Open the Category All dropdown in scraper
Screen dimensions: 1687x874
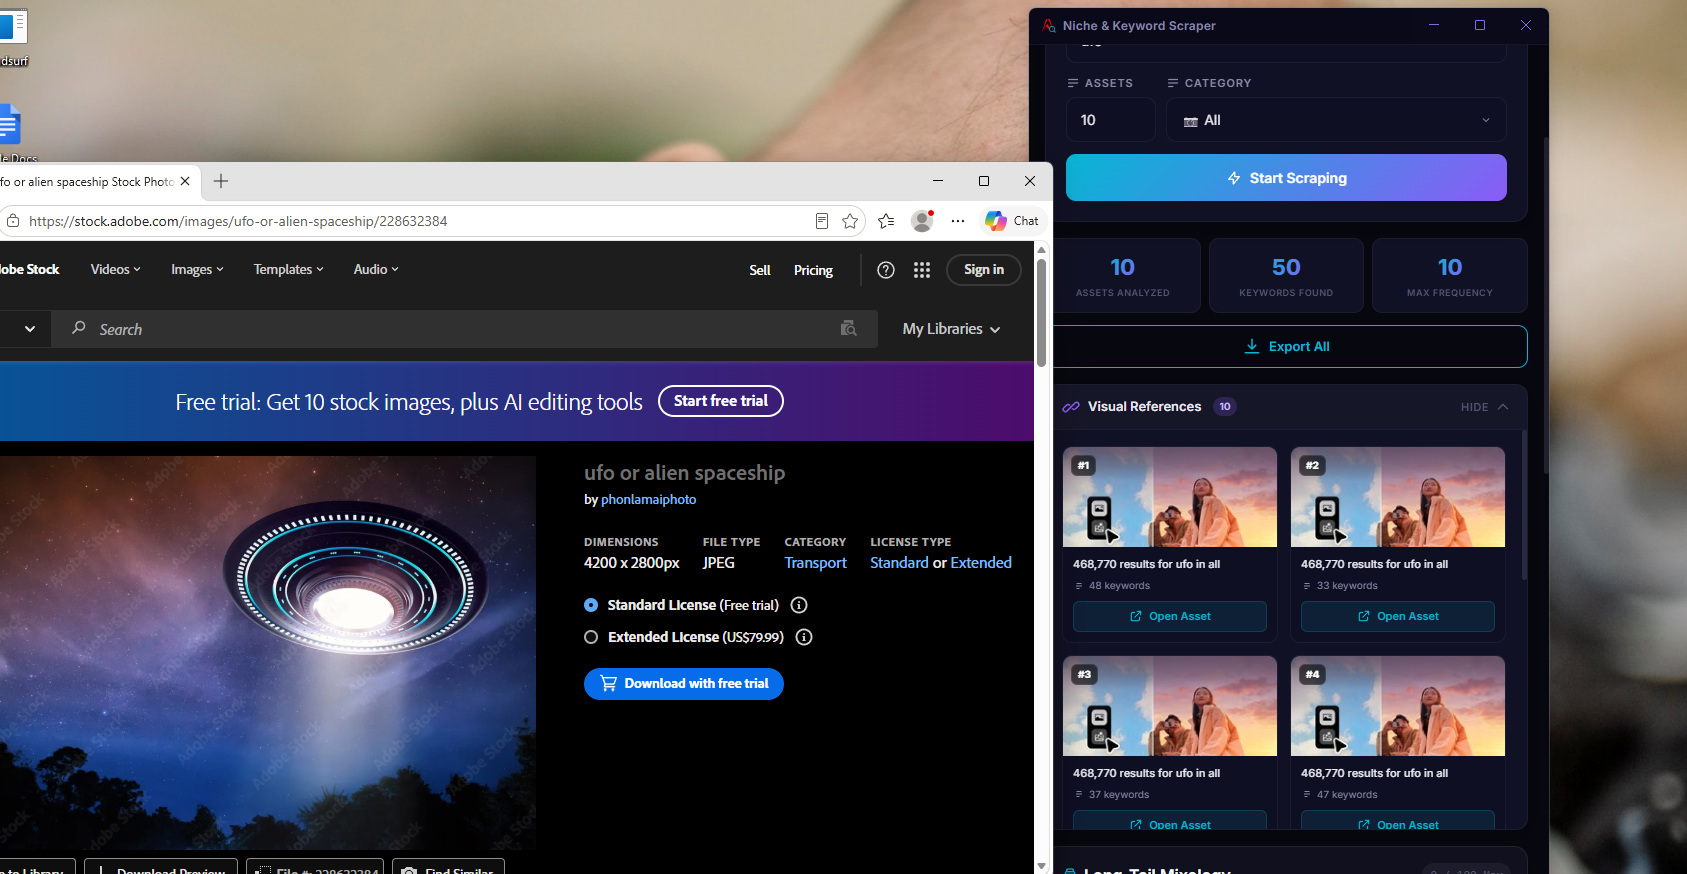click(x=1336, y=120)
